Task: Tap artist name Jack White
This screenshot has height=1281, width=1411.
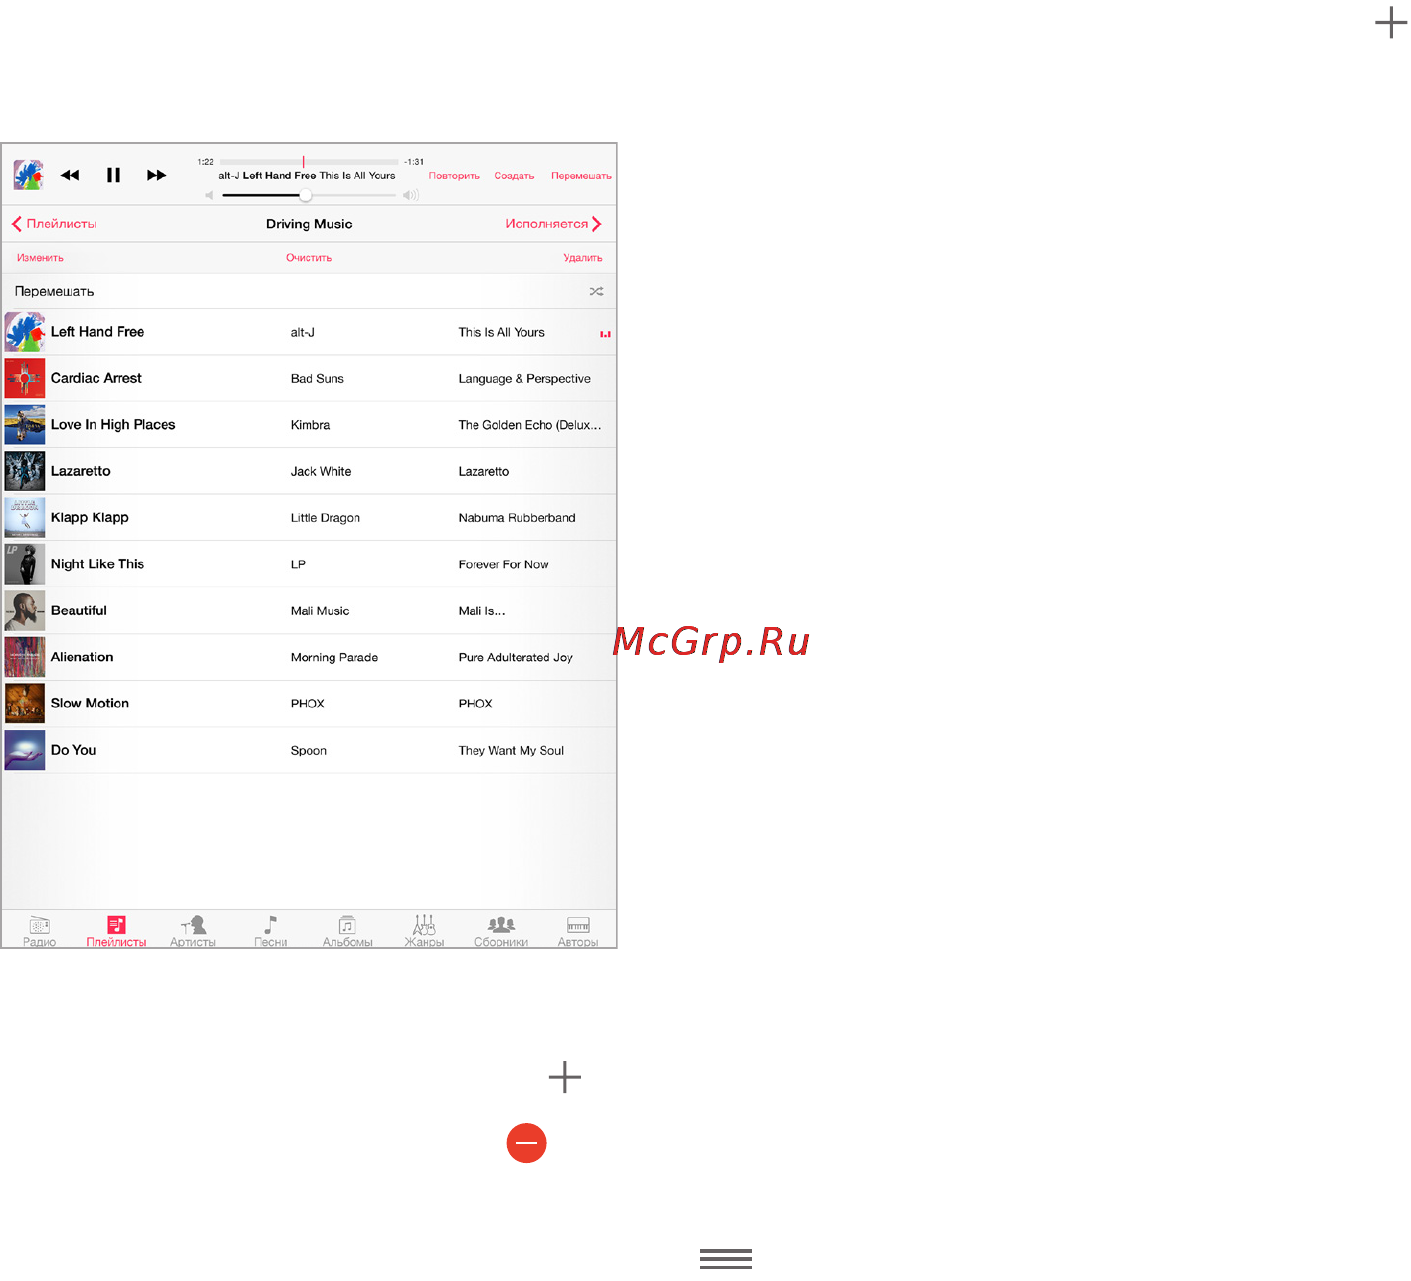Action: [x=321, y=472]
